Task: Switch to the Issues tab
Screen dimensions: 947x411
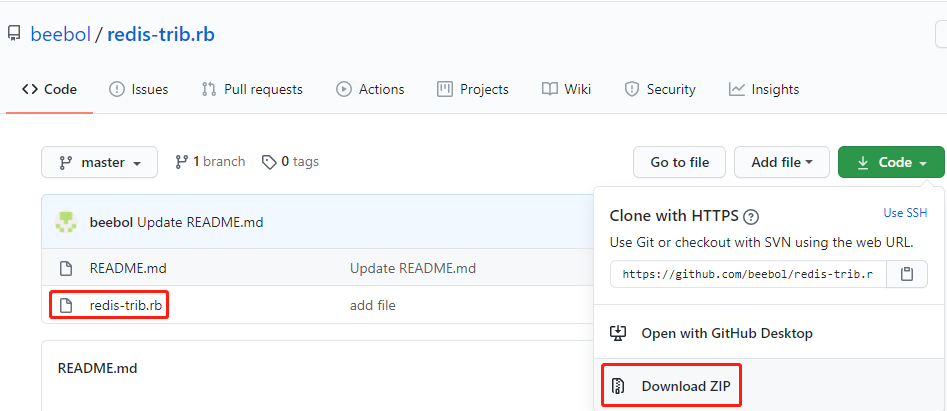Action: pos(139,89)
